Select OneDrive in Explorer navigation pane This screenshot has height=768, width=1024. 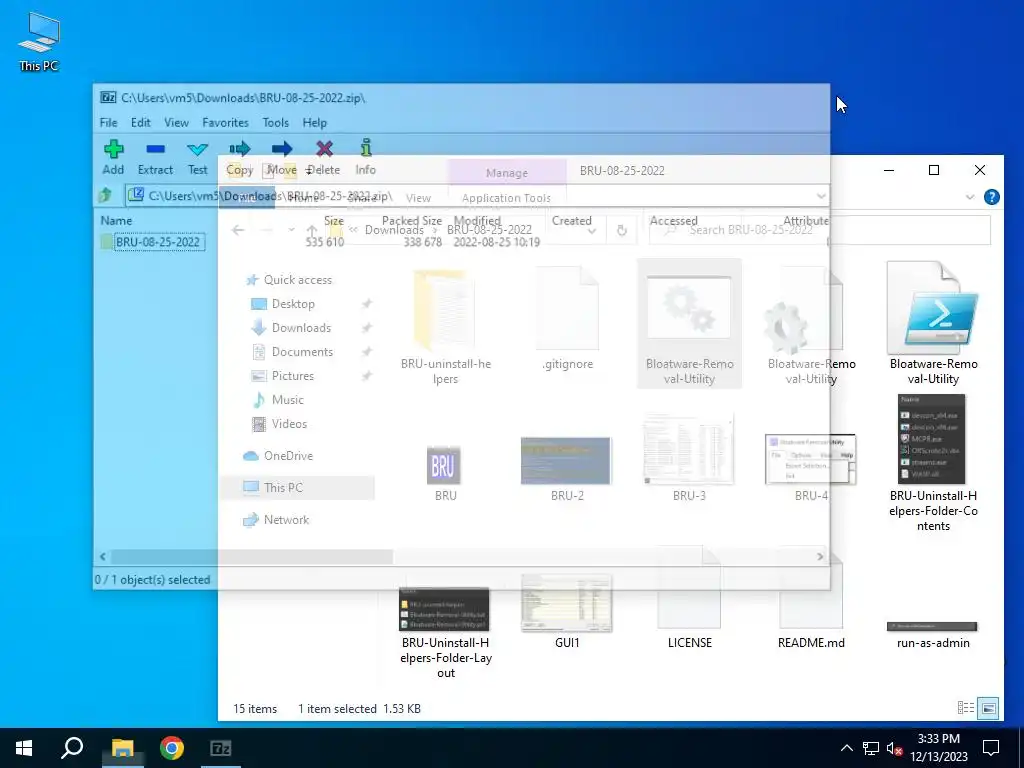pyautogui.click(x=288, y=456)
